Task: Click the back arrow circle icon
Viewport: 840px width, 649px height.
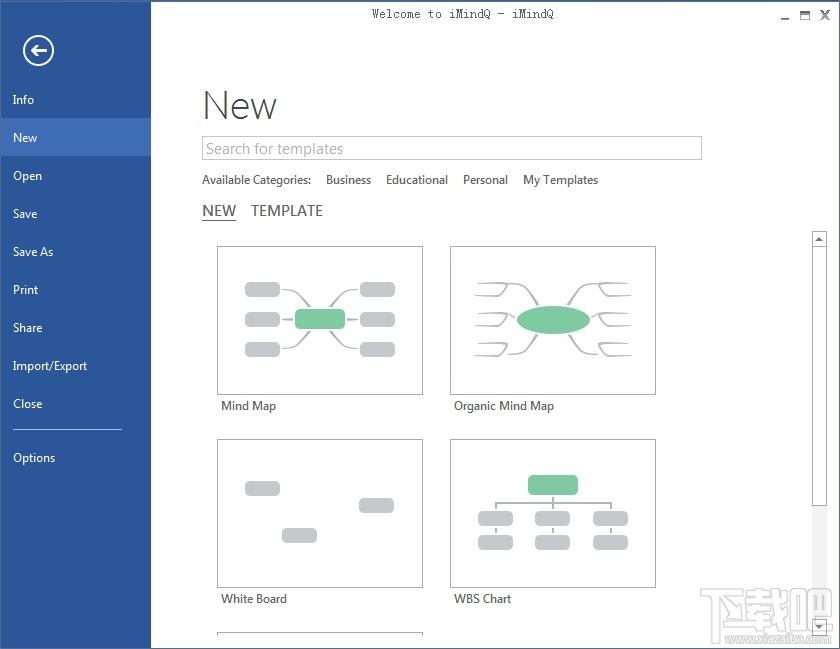Action: click(38, 51)
